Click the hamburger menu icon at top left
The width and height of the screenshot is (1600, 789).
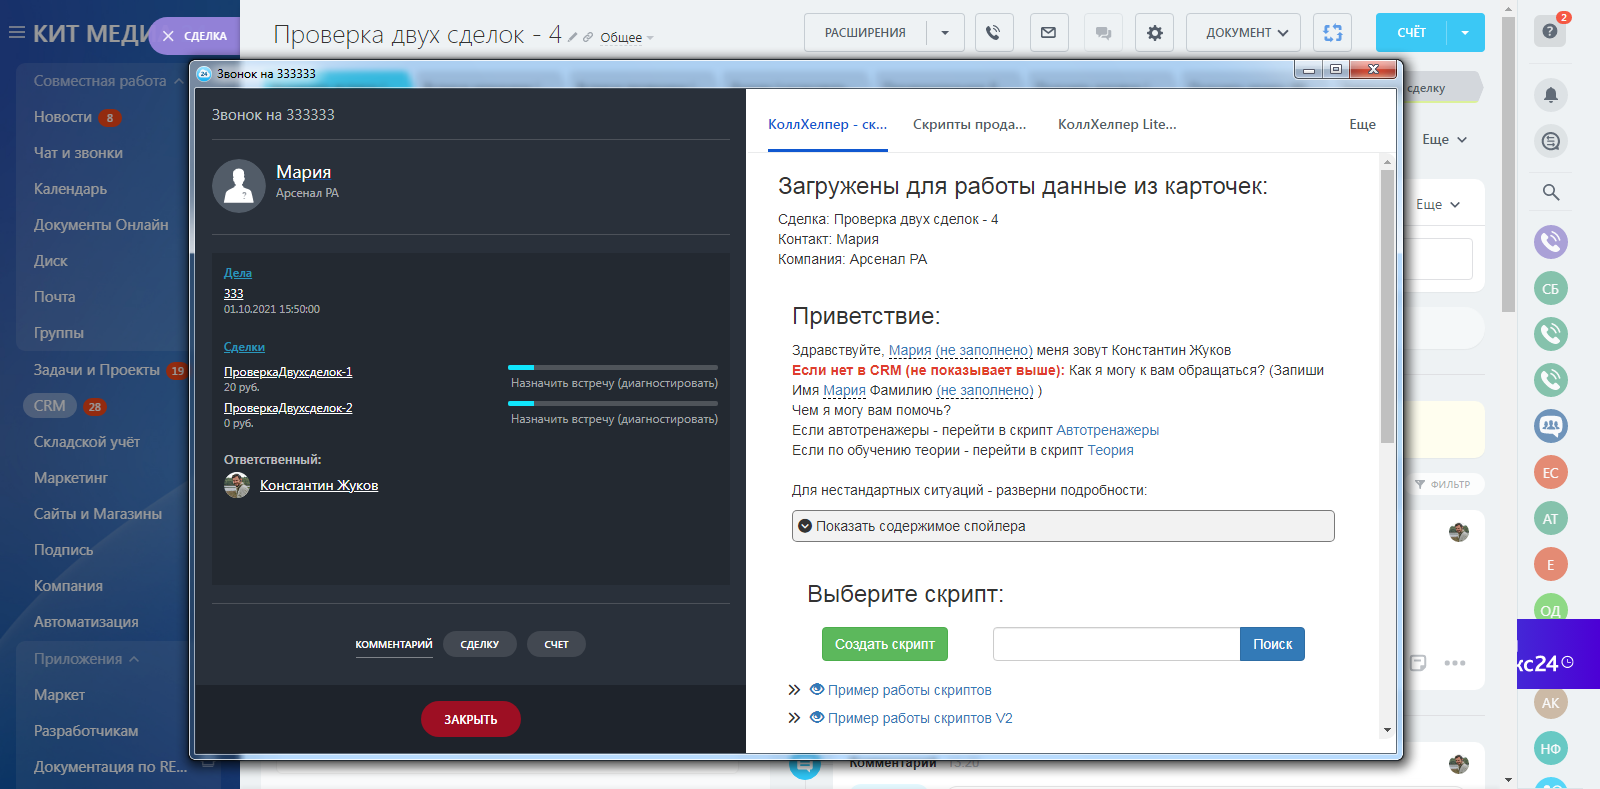[x=16, y=33]
